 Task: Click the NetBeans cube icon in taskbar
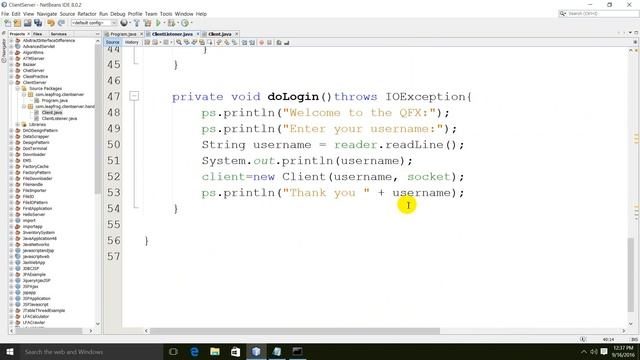[x=256, y=351]
